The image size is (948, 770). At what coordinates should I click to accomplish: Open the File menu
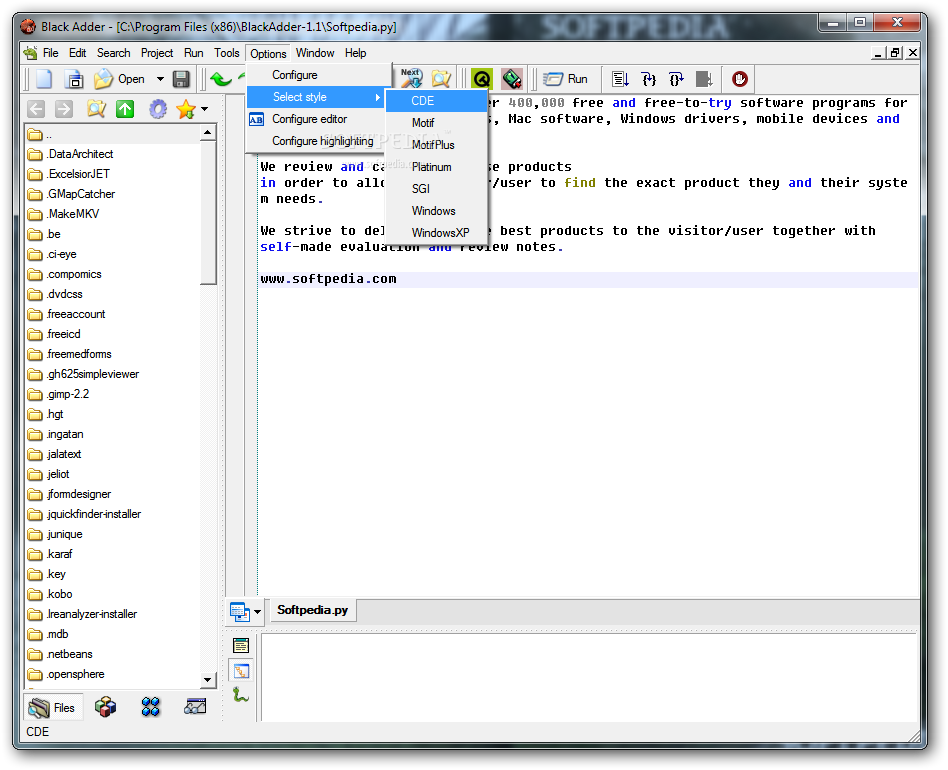click(51, 53)
